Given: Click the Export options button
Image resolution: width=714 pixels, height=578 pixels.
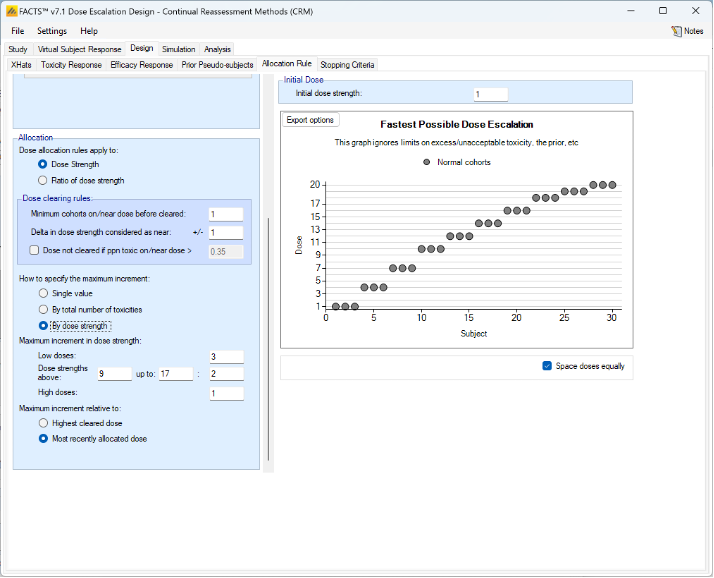Looking at the screenshot, I should click(x=310, y=120).
